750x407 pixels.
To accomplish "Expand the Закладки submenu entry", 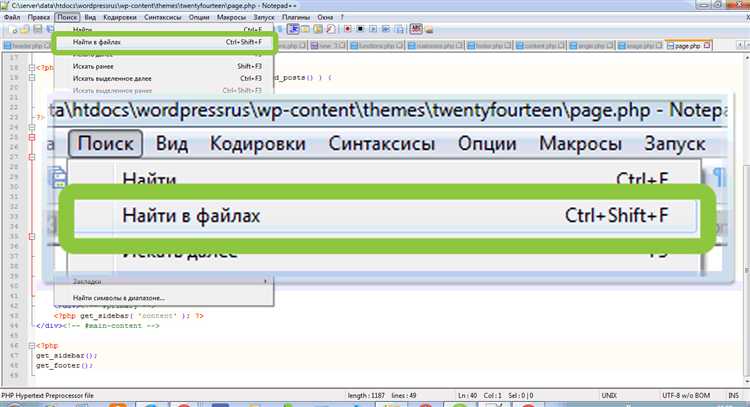I will click(x=164, y=282).
